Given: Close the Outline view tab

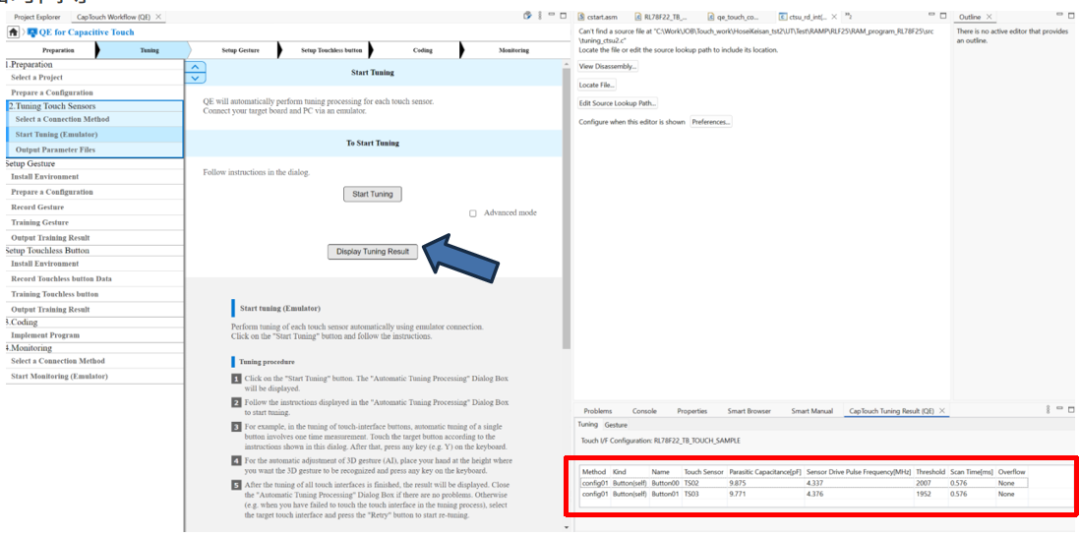Looking at the screenshot, I should pos(989,17).
